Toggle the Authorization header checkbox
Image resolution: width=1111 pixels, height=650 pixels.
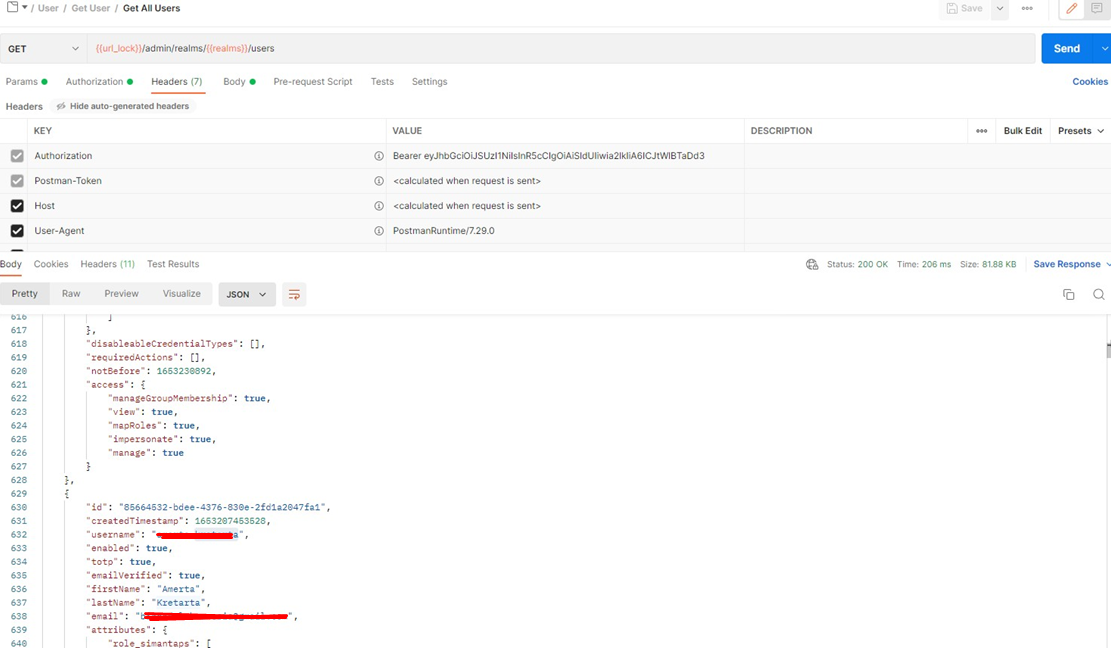pyautogui.click(x=17, y=156)
